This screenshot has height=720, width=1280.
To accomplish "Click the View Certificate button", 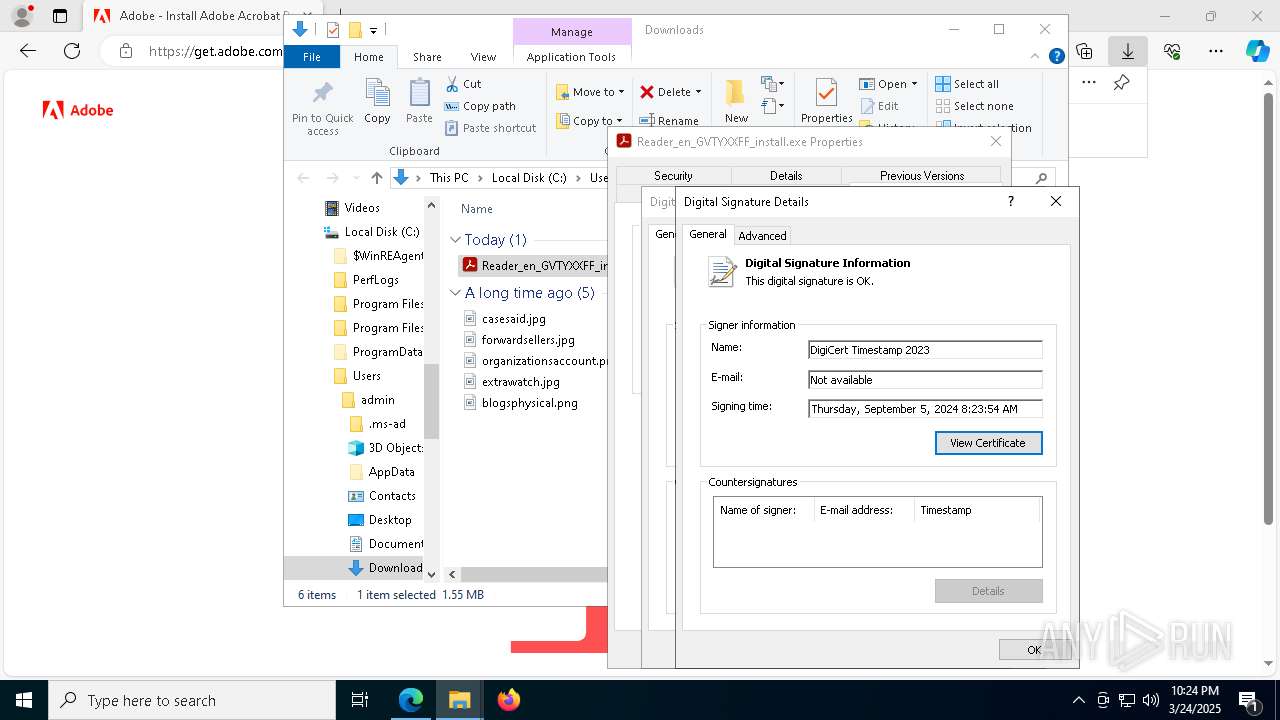I will [988, 443].
